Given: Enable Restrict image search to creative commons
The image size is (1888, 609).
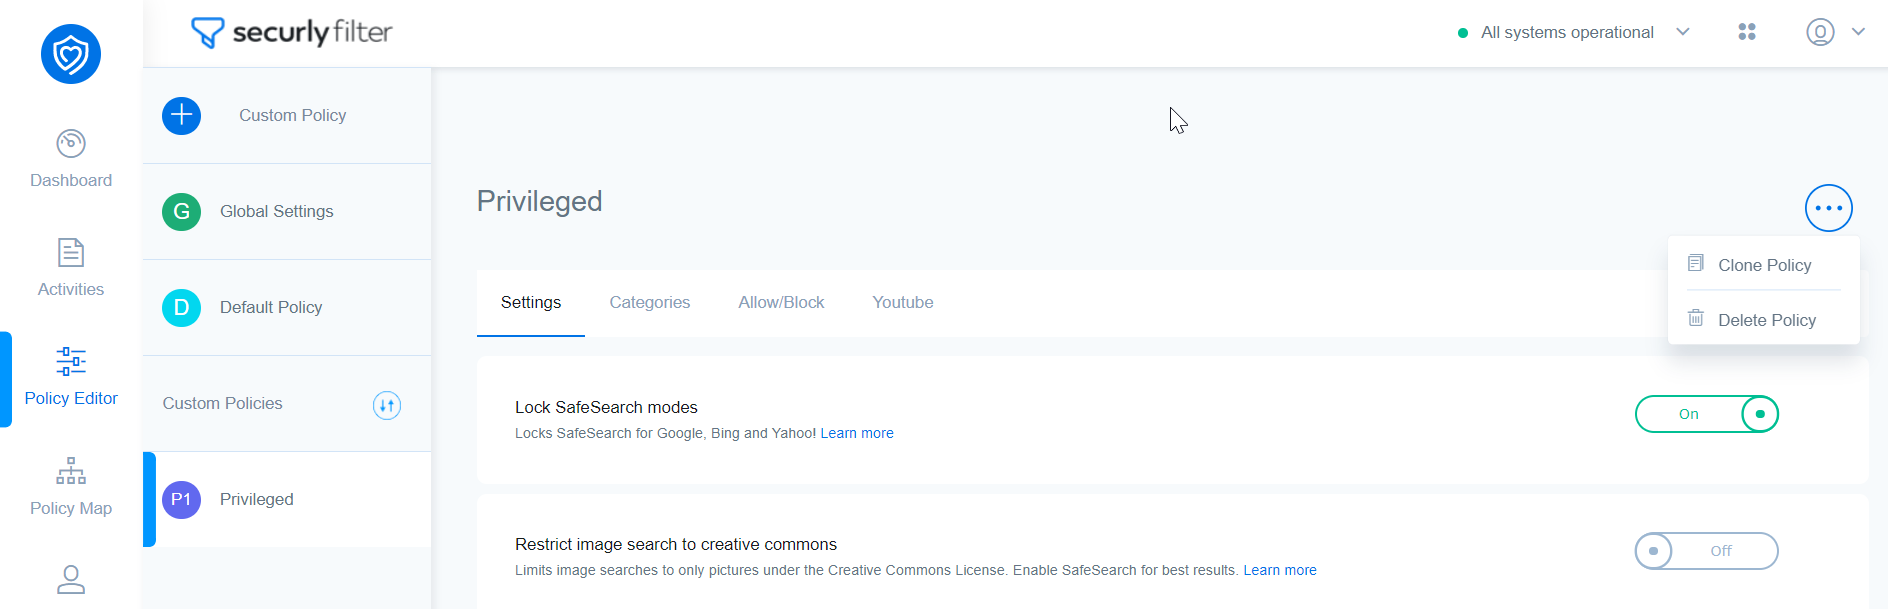Looking at the screenshot, I should coord(1706,551).
